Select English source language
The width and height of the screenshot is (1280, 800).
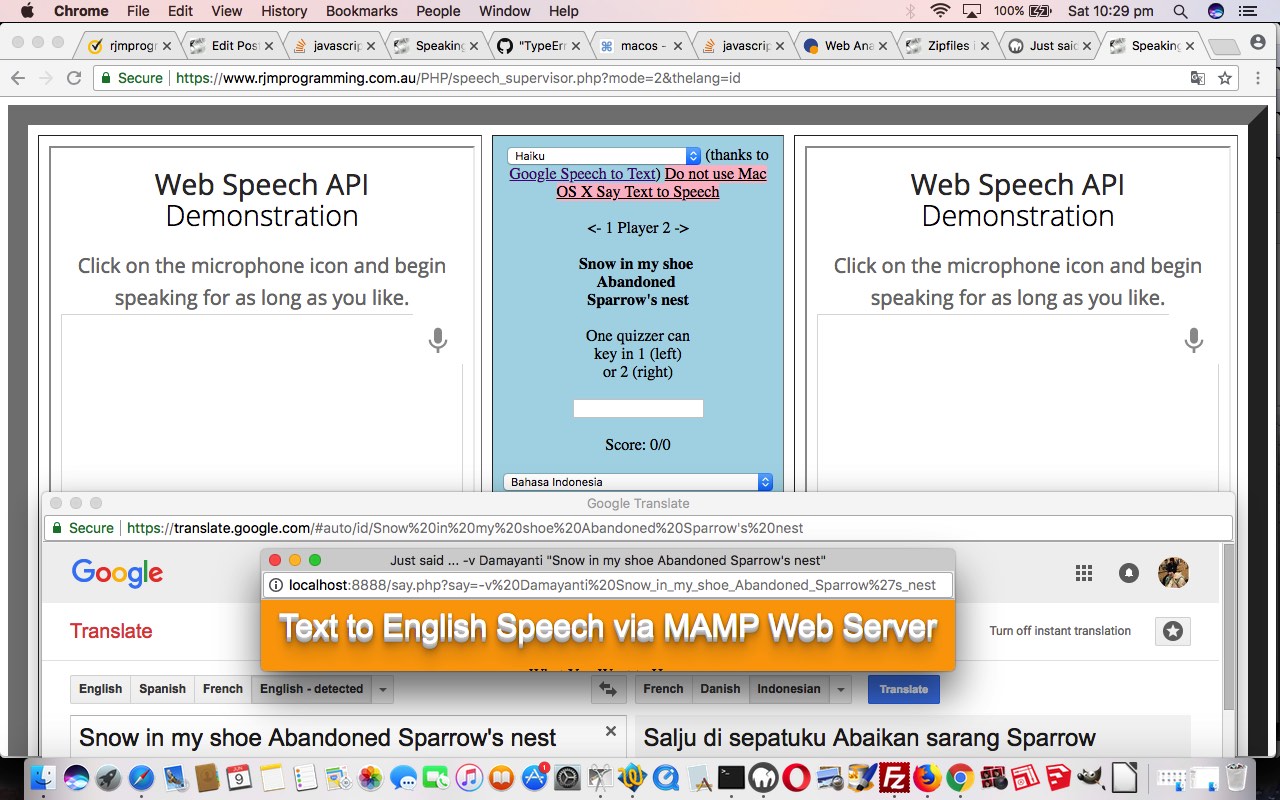(x=100, y=689)
